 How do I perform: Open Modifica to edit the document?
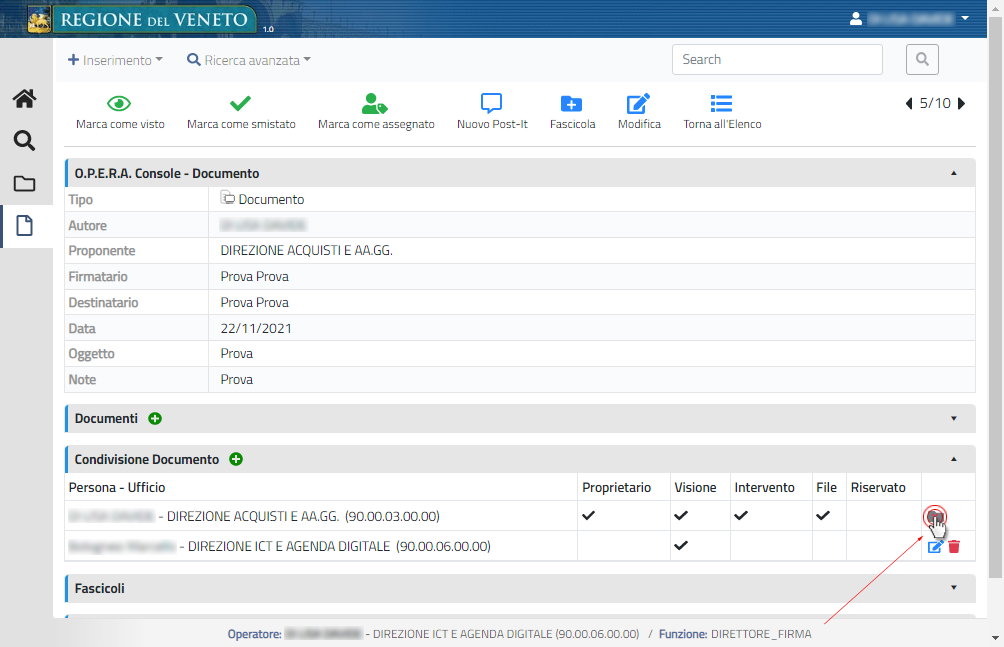pyautogui.click(x=638, y=104)
